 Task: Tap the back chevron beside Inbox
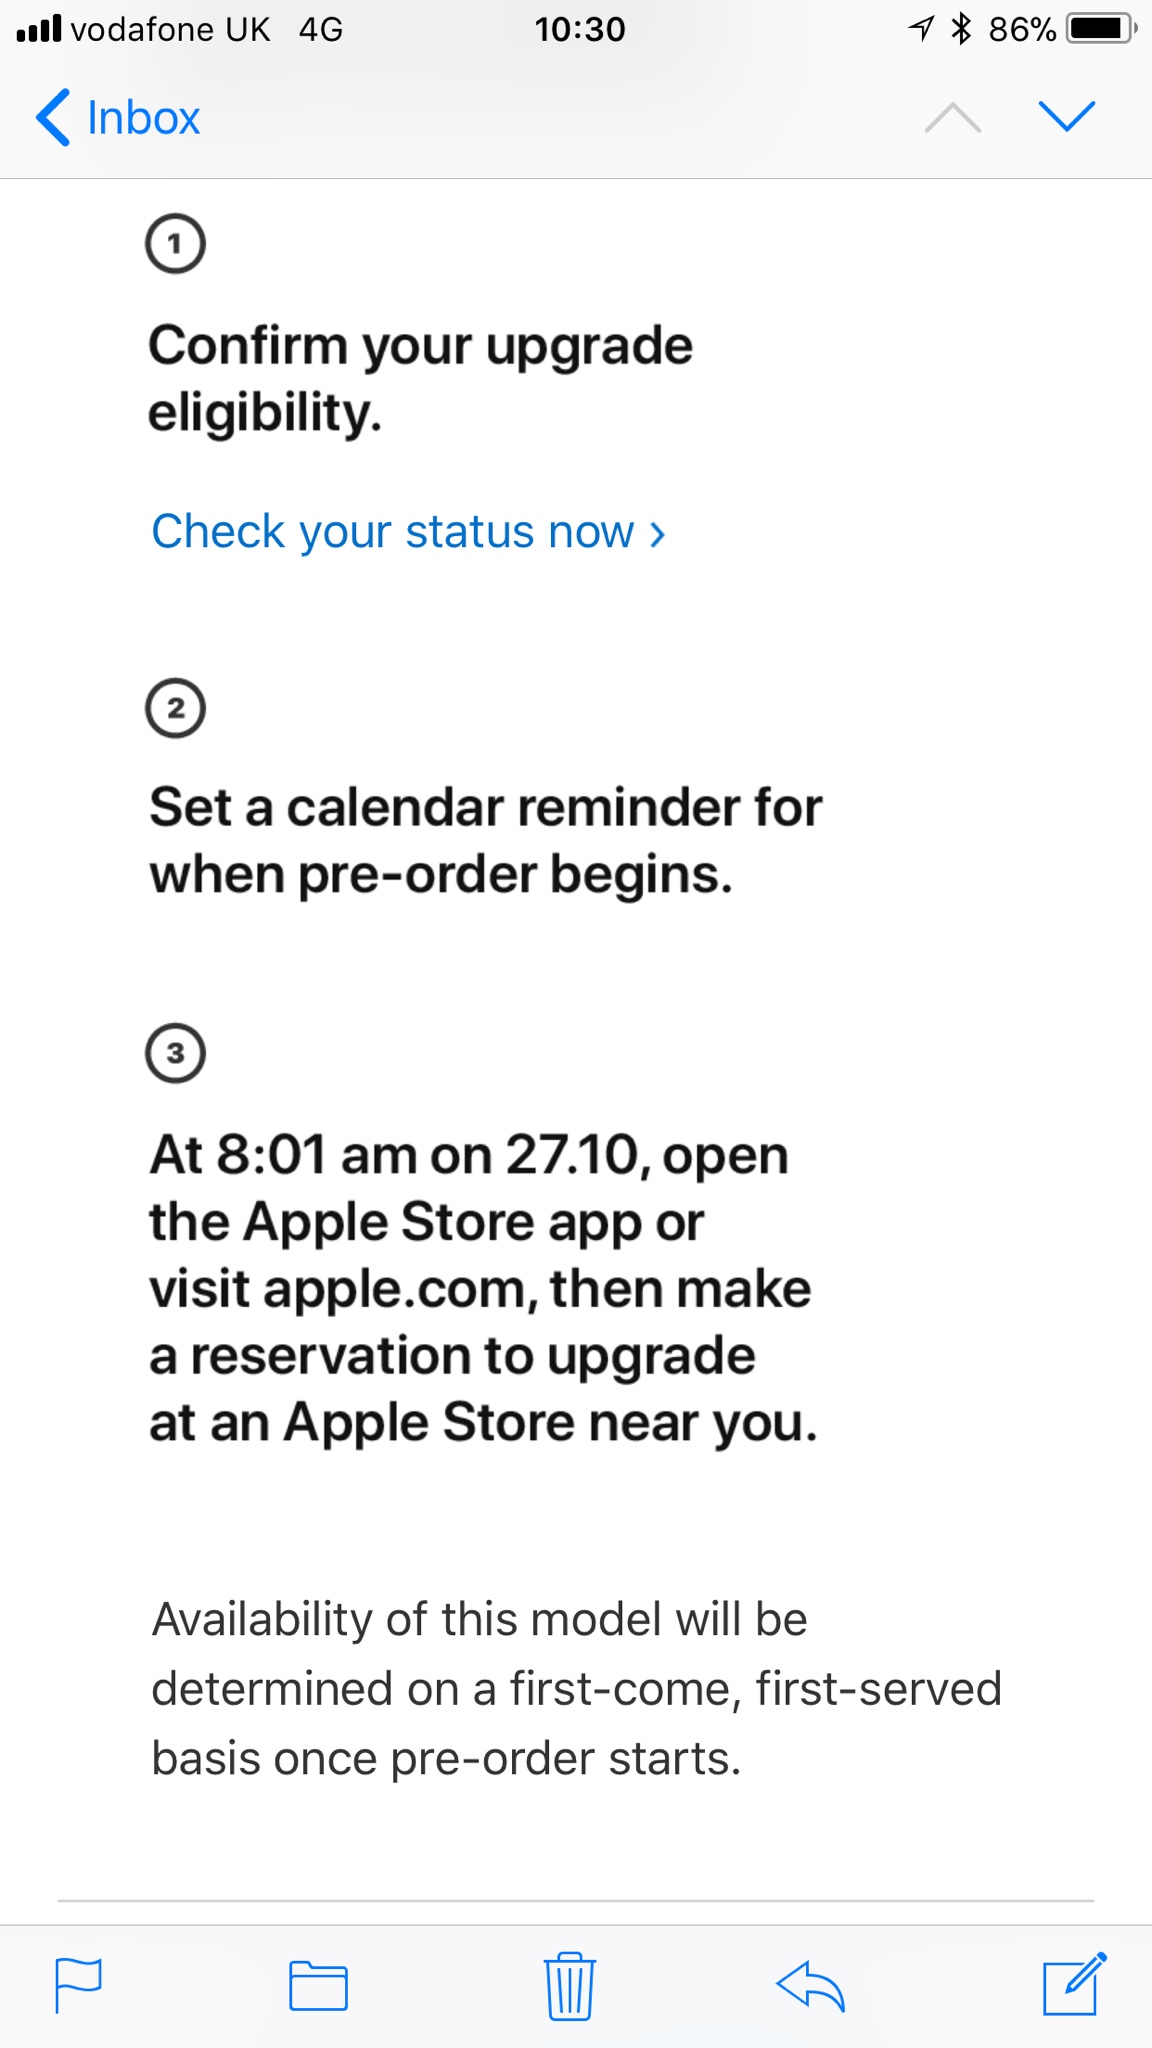coord(53,117)
